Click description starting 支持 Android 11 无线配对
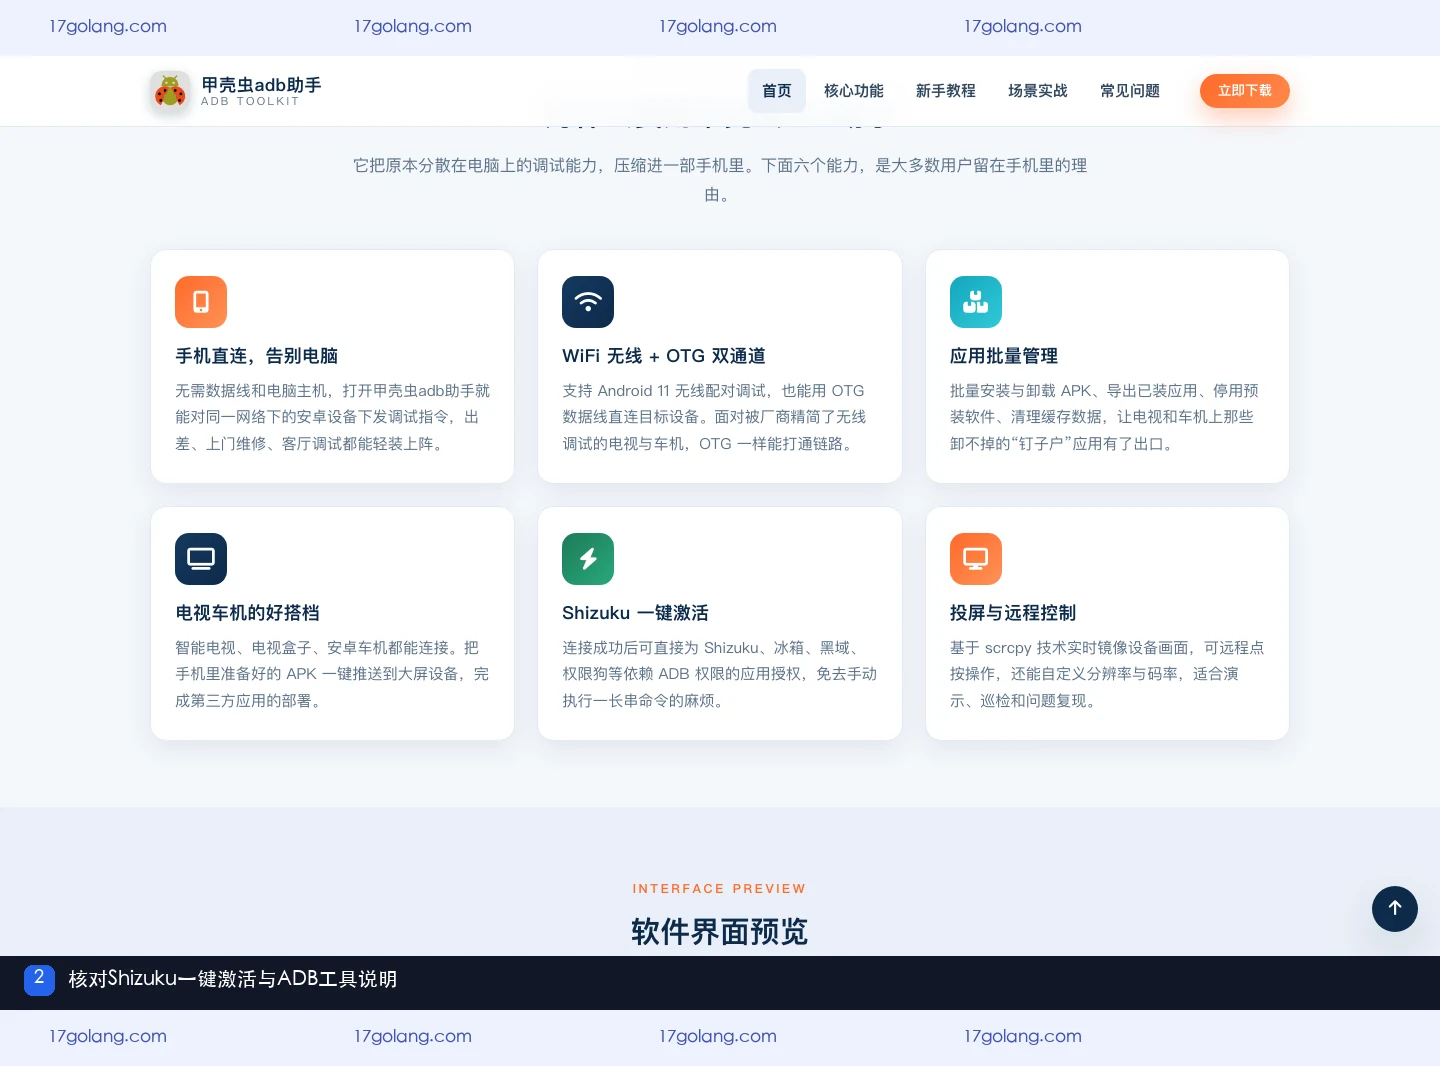Image resolution: width=1440 pixels, height=1066 pixels. click(714, 417)
